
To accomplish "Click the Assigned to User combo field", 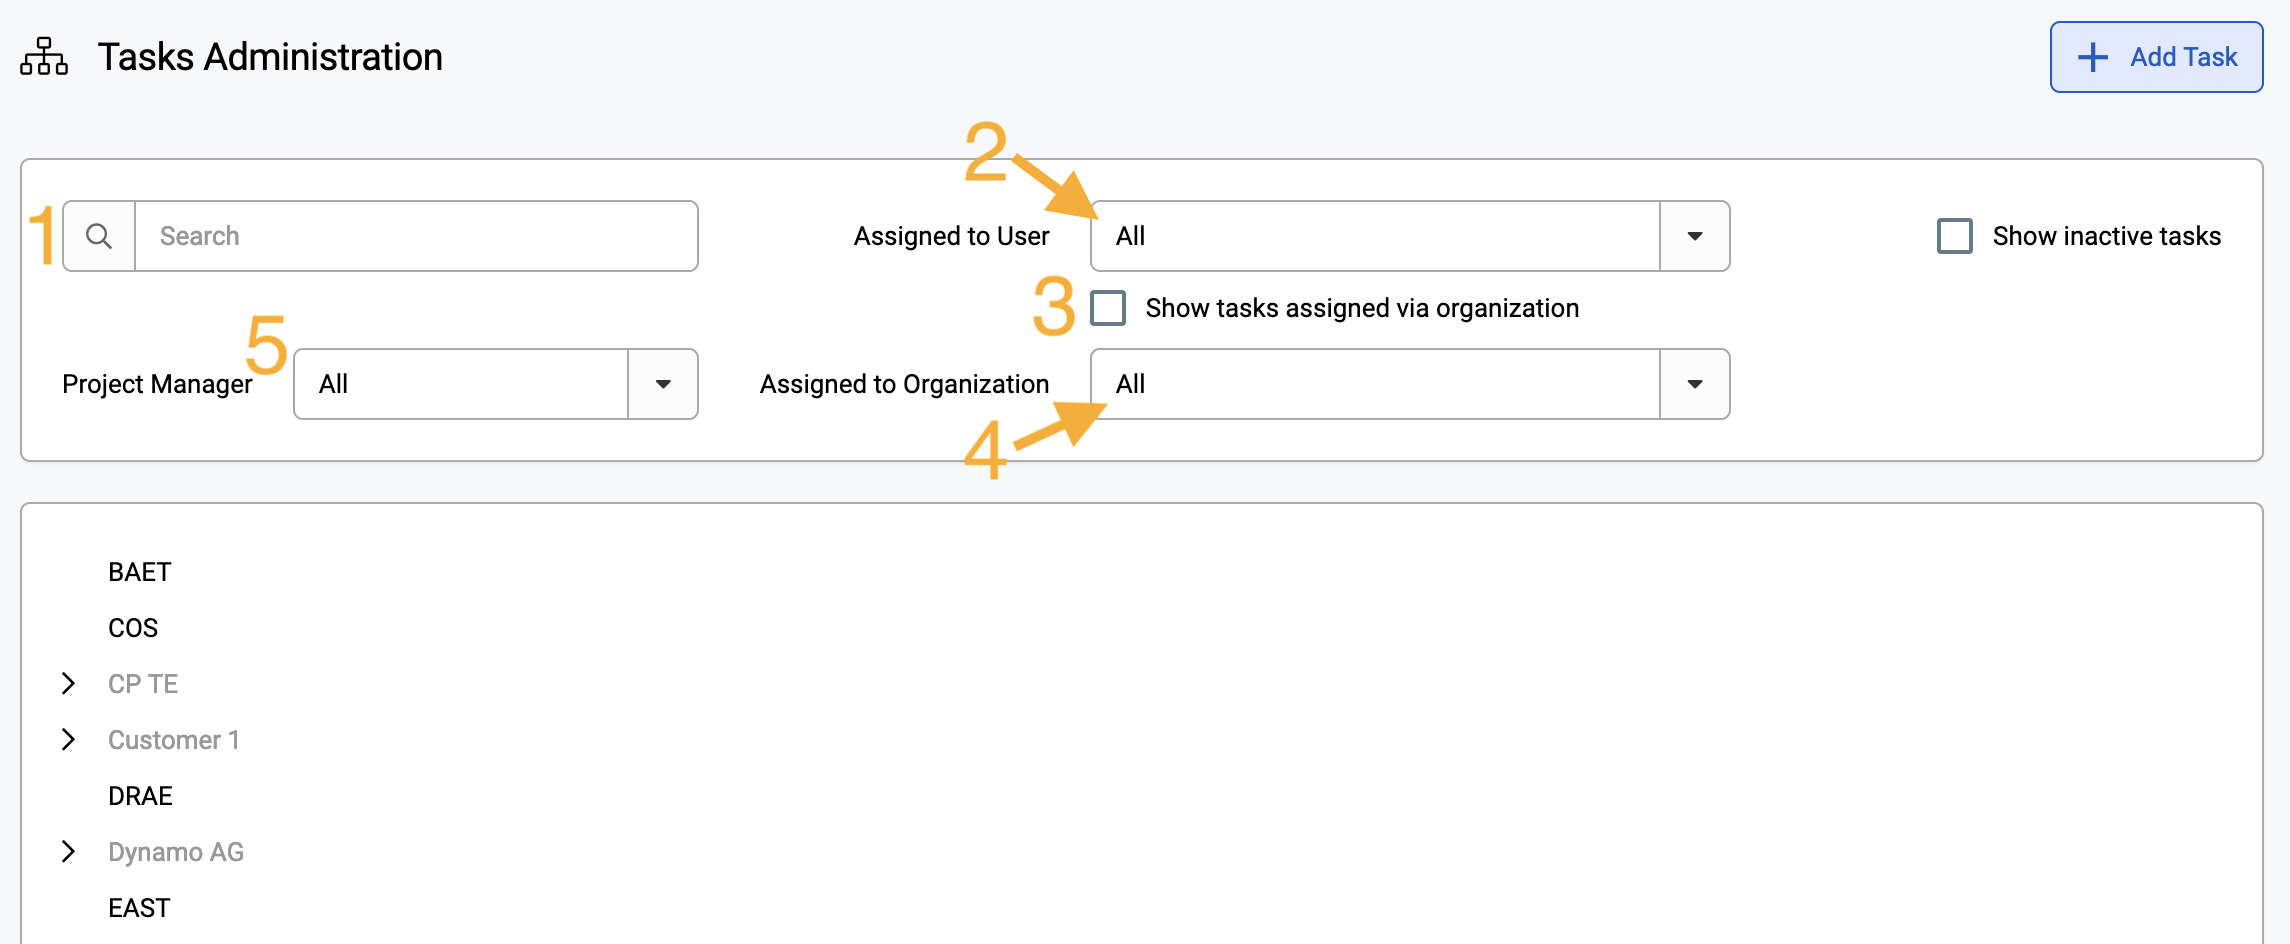I will 1375,236.
